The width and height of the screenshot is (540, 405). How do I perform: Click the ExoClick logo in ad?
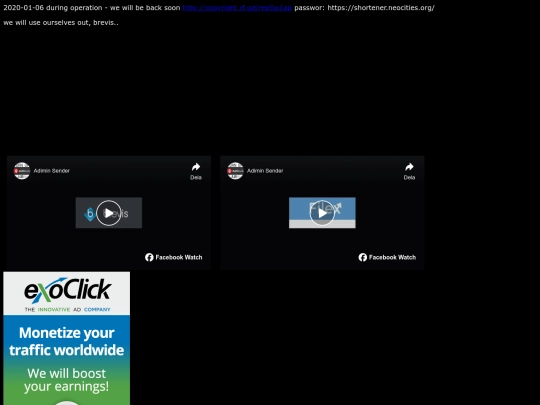click(68, 290)
